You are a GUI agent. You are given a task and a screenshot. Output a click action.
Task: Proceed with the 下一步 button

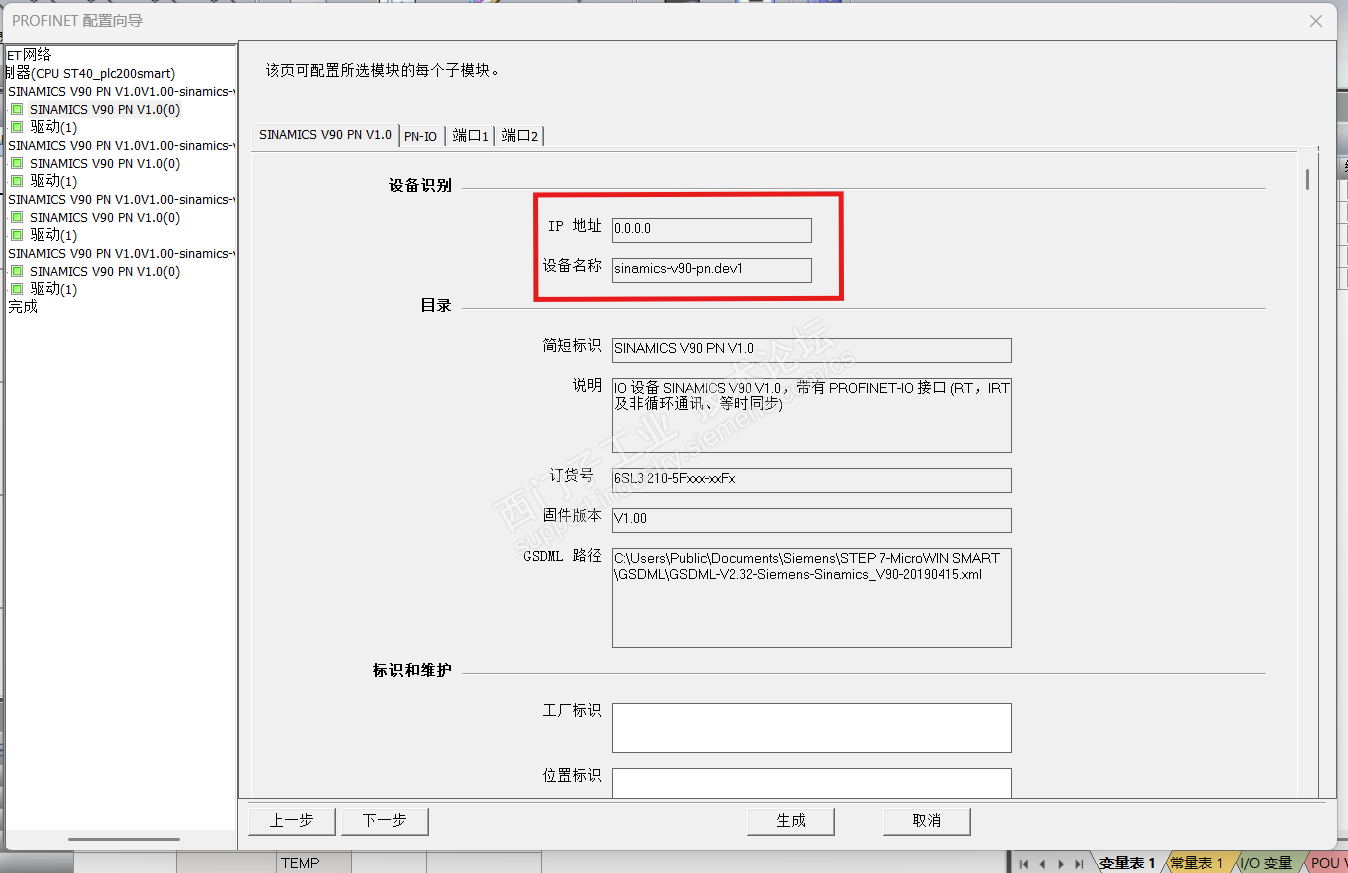pos(385,821)
